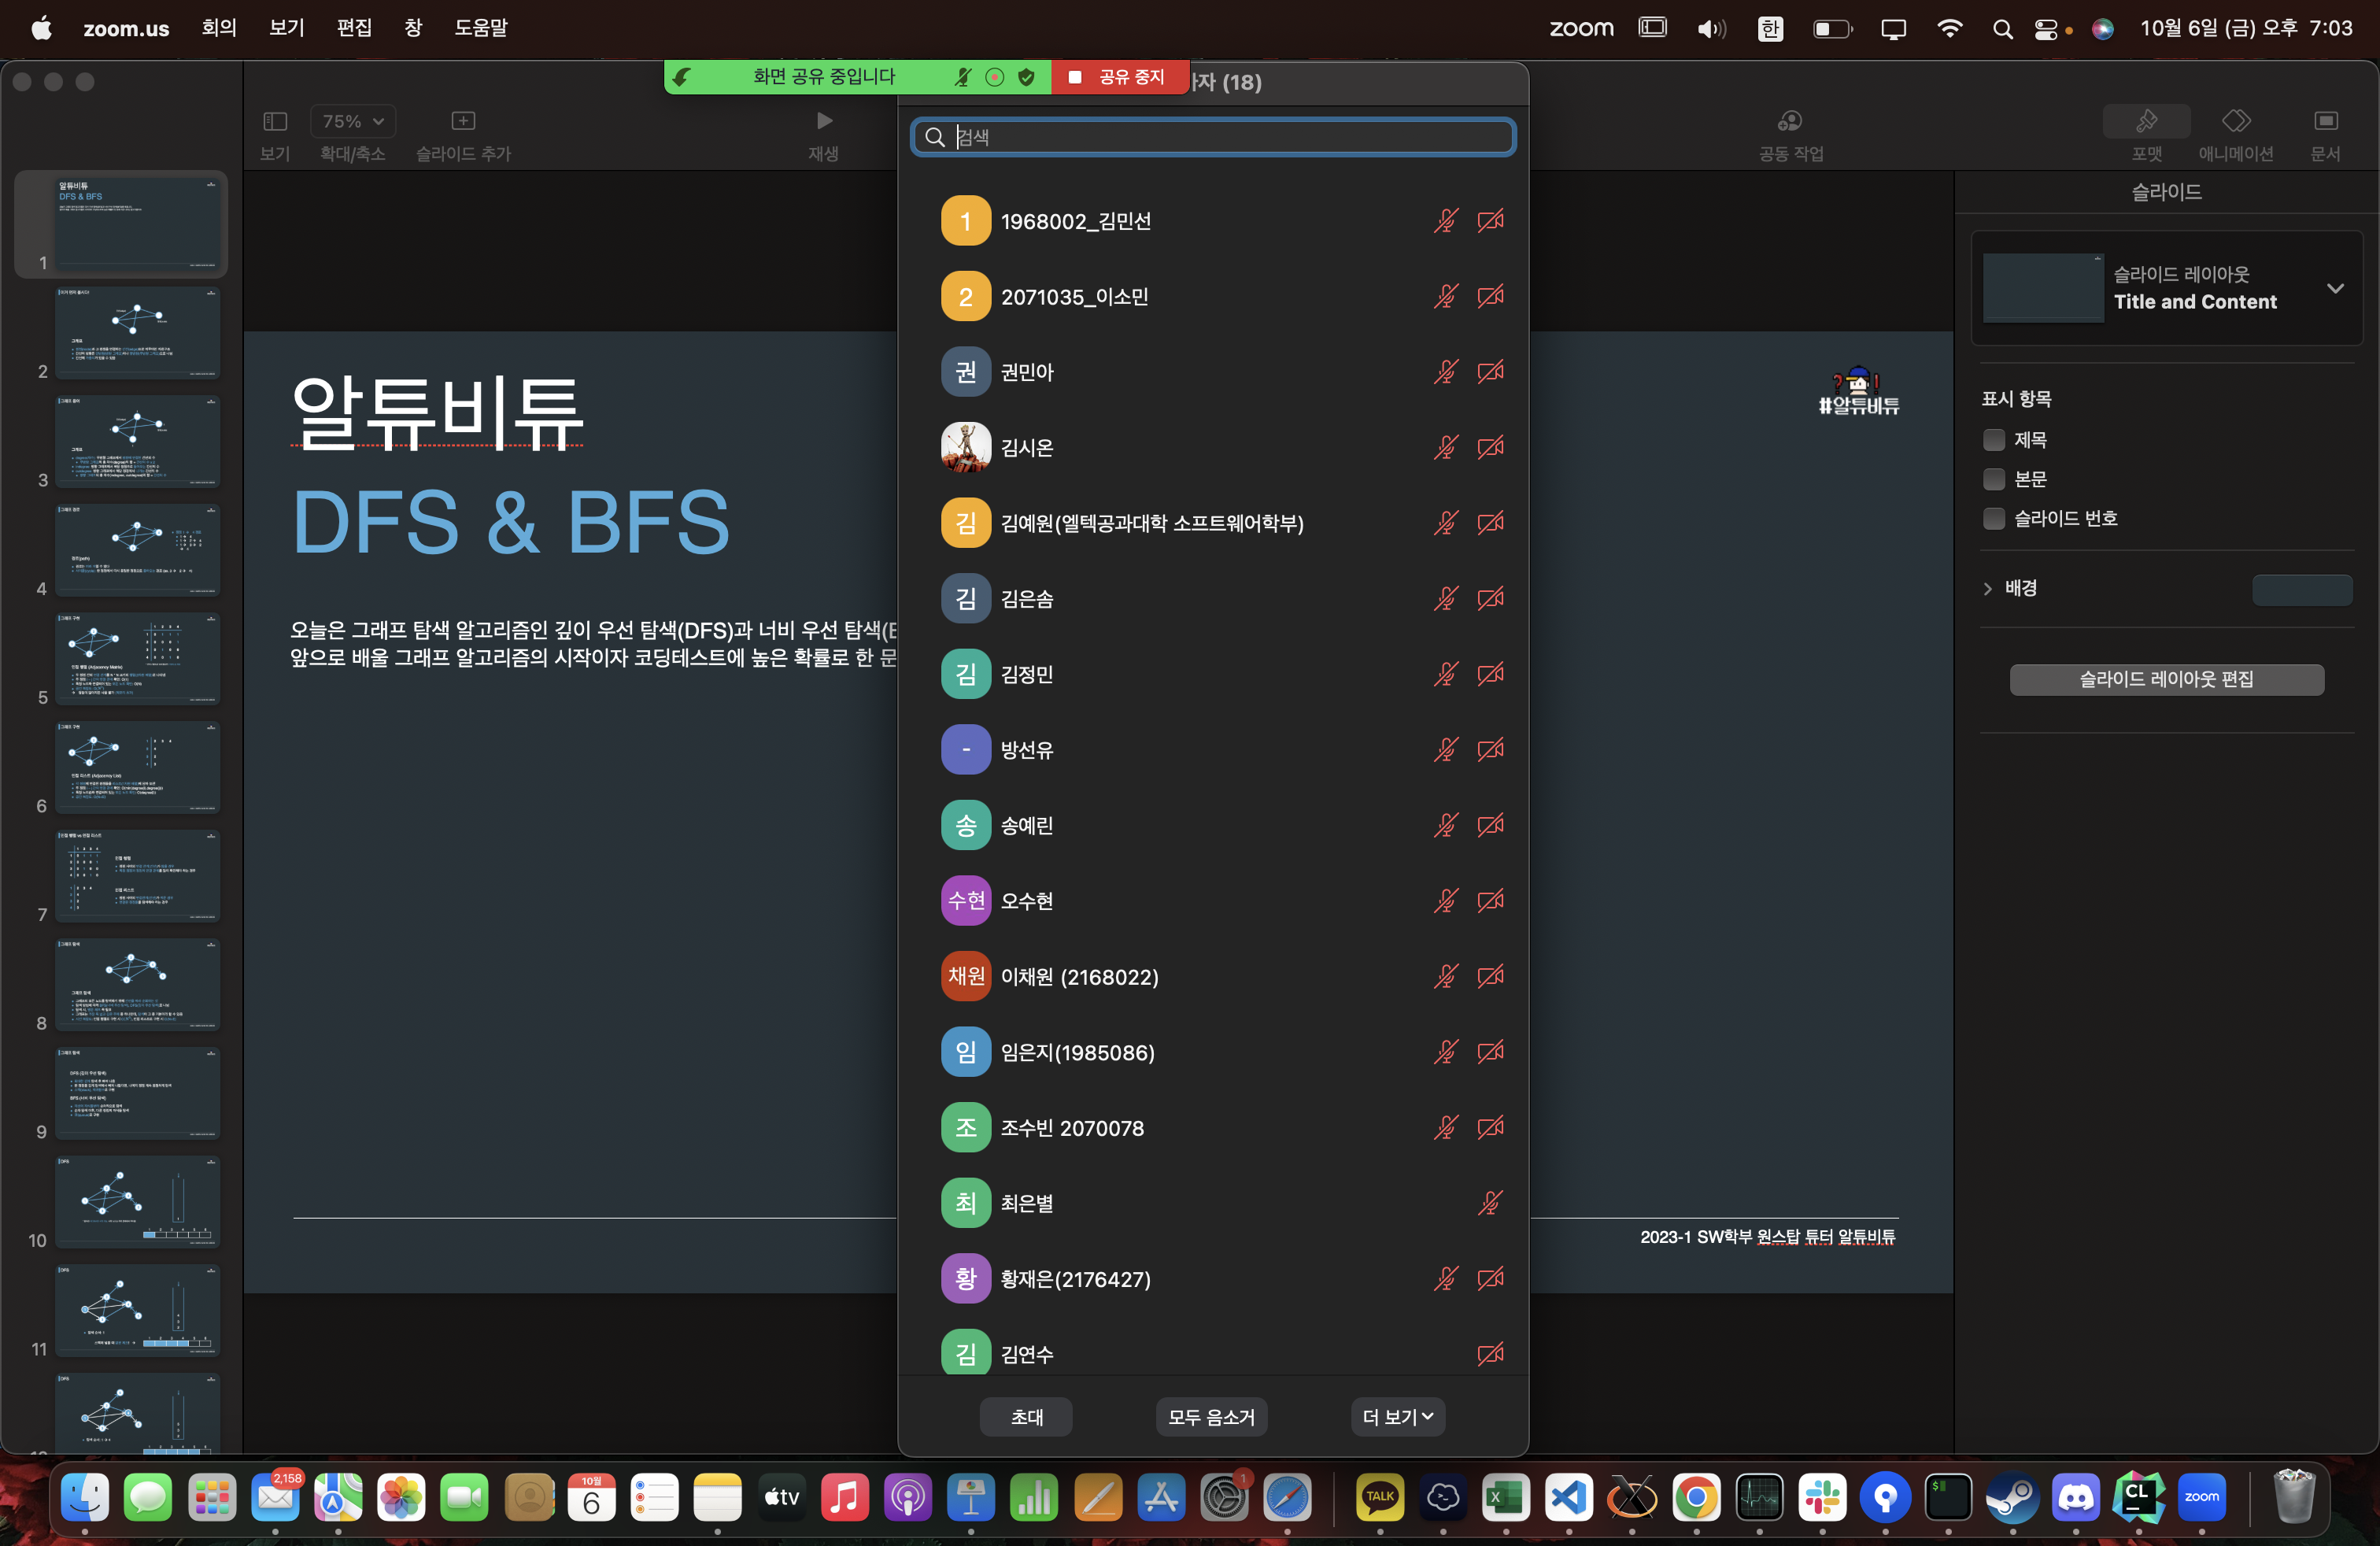Select slide 2 thumbnail in navigator
This screenshot has height=1546, width=2380.
137,333
